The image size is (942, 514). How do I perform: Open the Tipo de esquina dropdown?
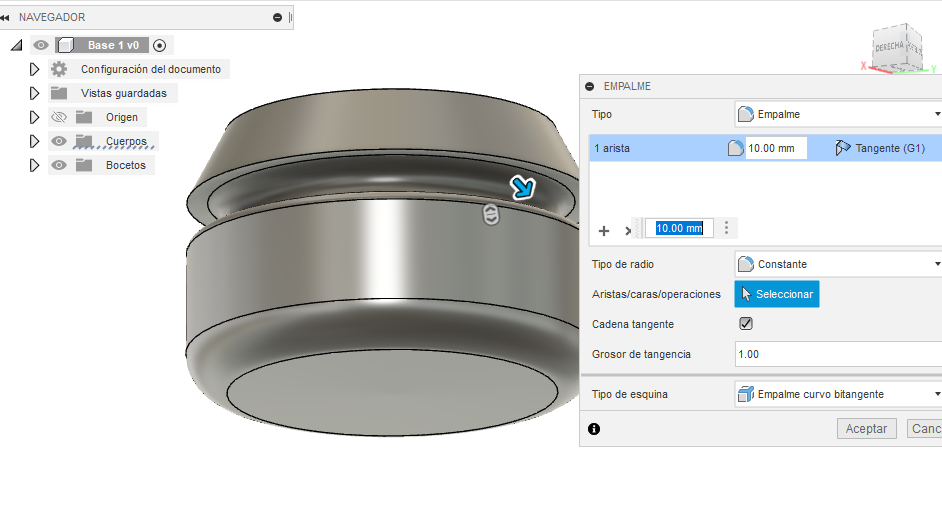pyautogui.click(x=838, y=395)
